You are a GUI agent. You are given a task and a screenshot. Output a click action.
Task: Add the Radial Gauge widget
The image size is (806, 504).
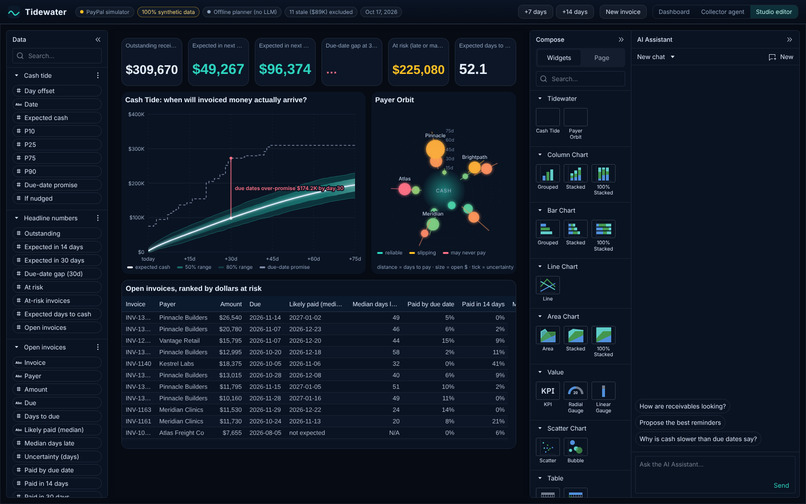(x=576, y=391)
